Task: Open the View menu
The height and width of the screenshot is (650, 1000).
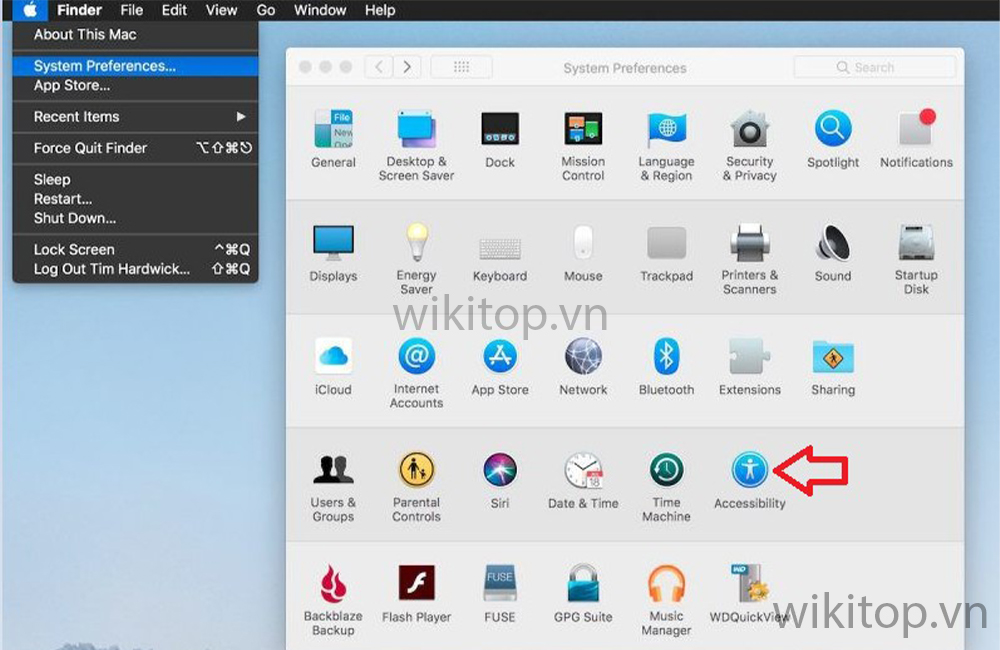Action: point(221,10)
